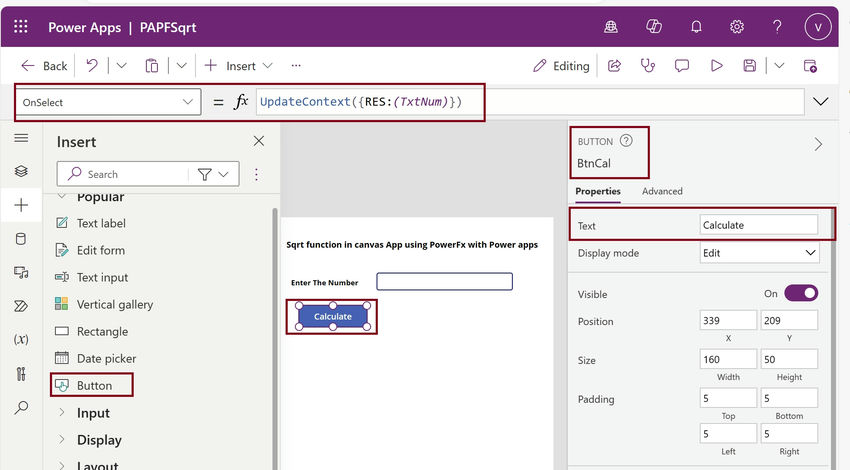The image size is (850, 470).
Task: Close the Insert panel
Action: (x=259, y=141)
